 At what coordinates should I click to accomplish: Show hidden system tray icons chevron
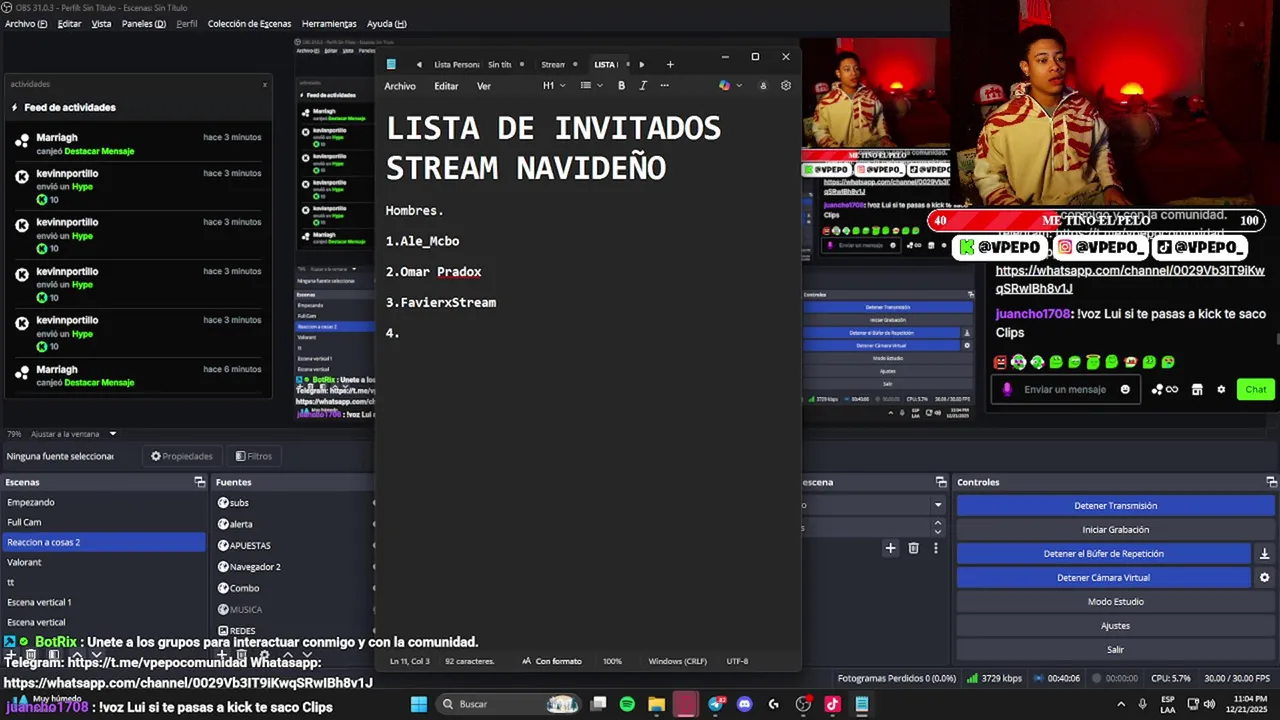pos(1120,704)
